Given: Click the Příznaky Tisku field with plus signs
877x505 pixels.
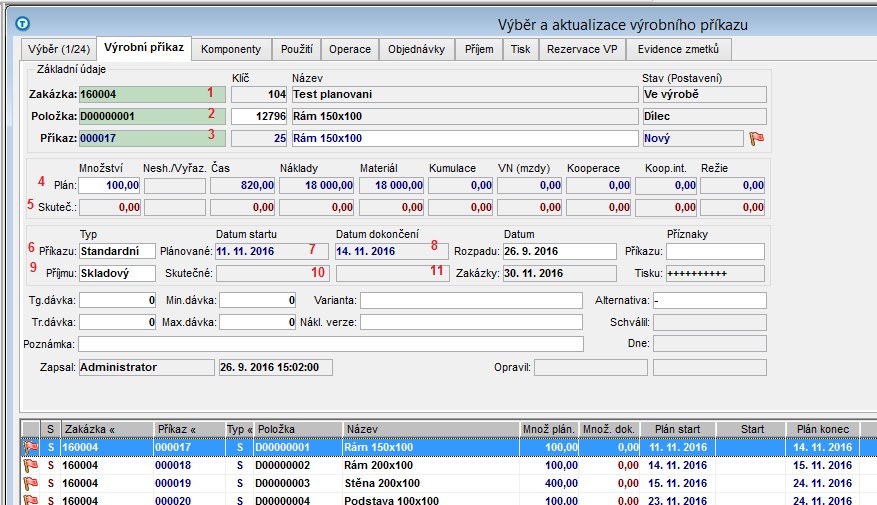Looking at the screenshot, I should point(715,273).
